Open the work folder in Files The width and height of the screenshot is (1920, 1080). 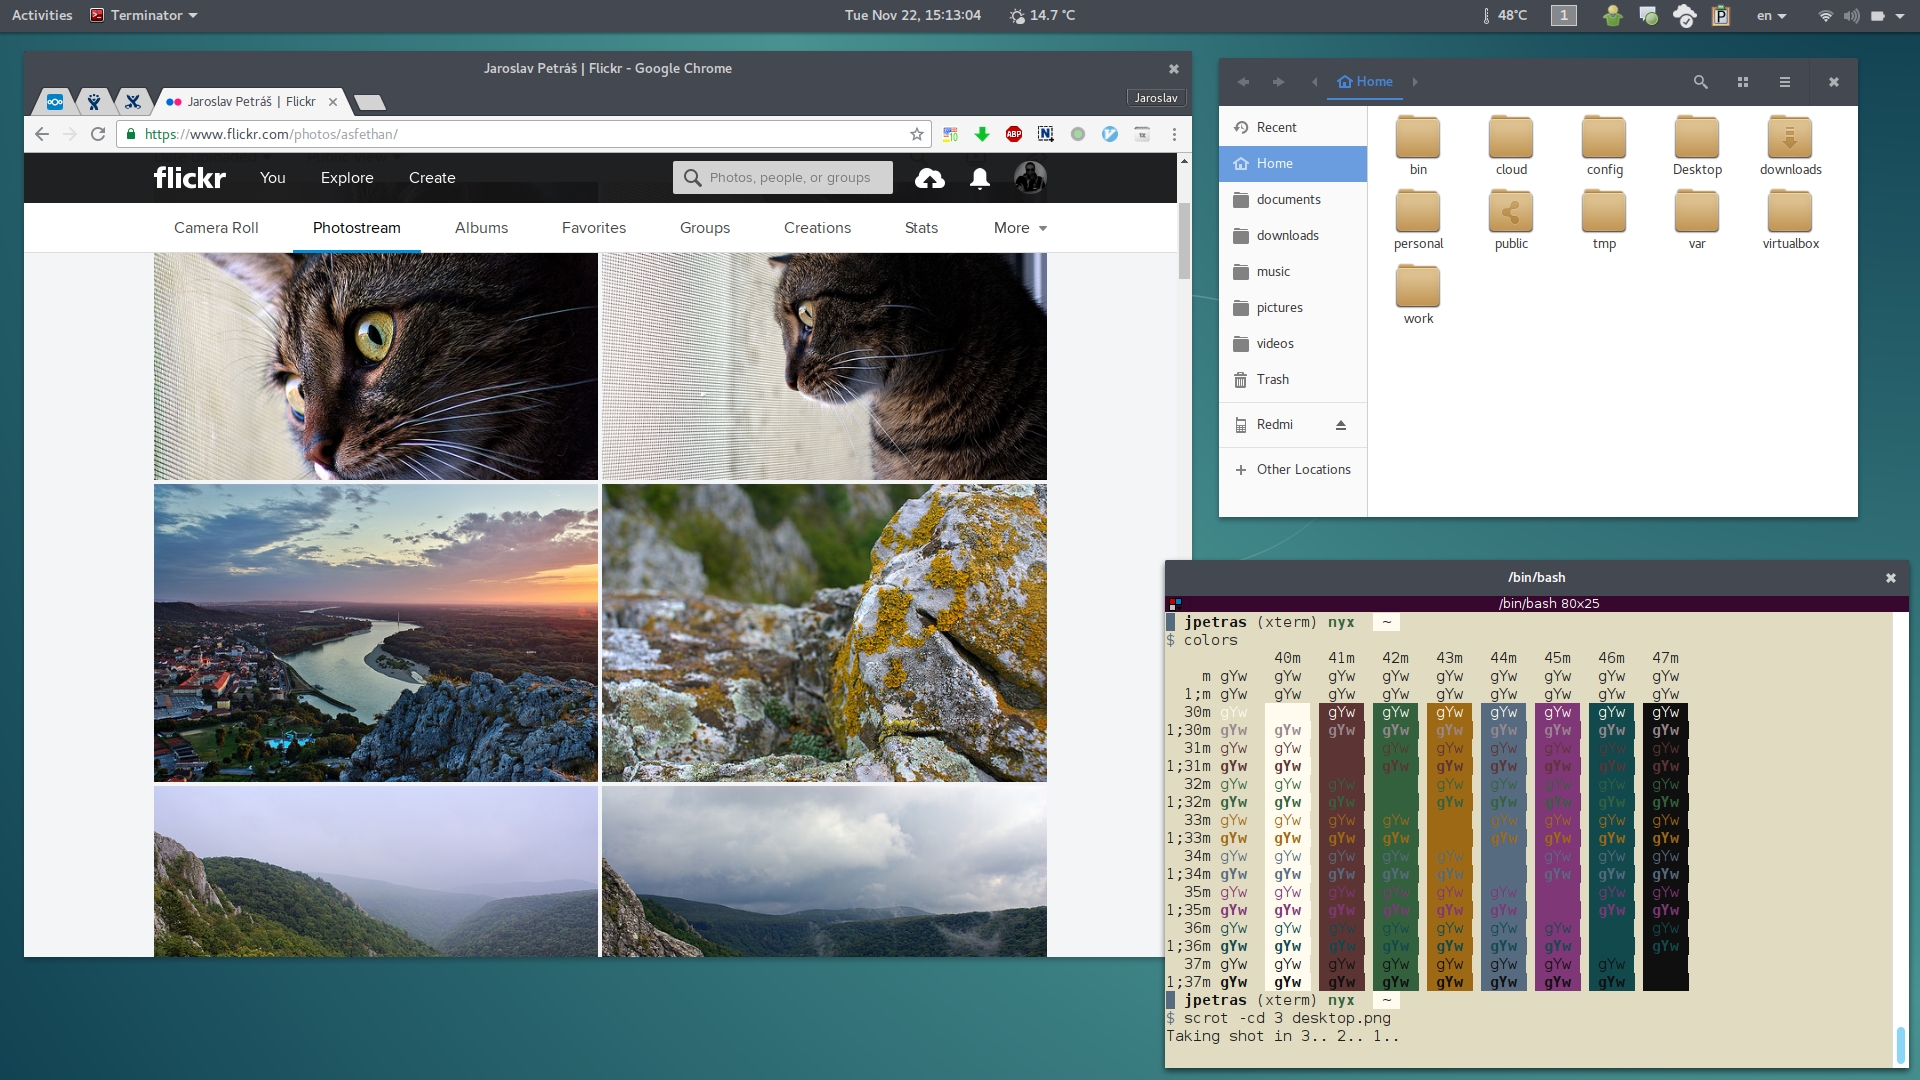tap(1418, 295)
